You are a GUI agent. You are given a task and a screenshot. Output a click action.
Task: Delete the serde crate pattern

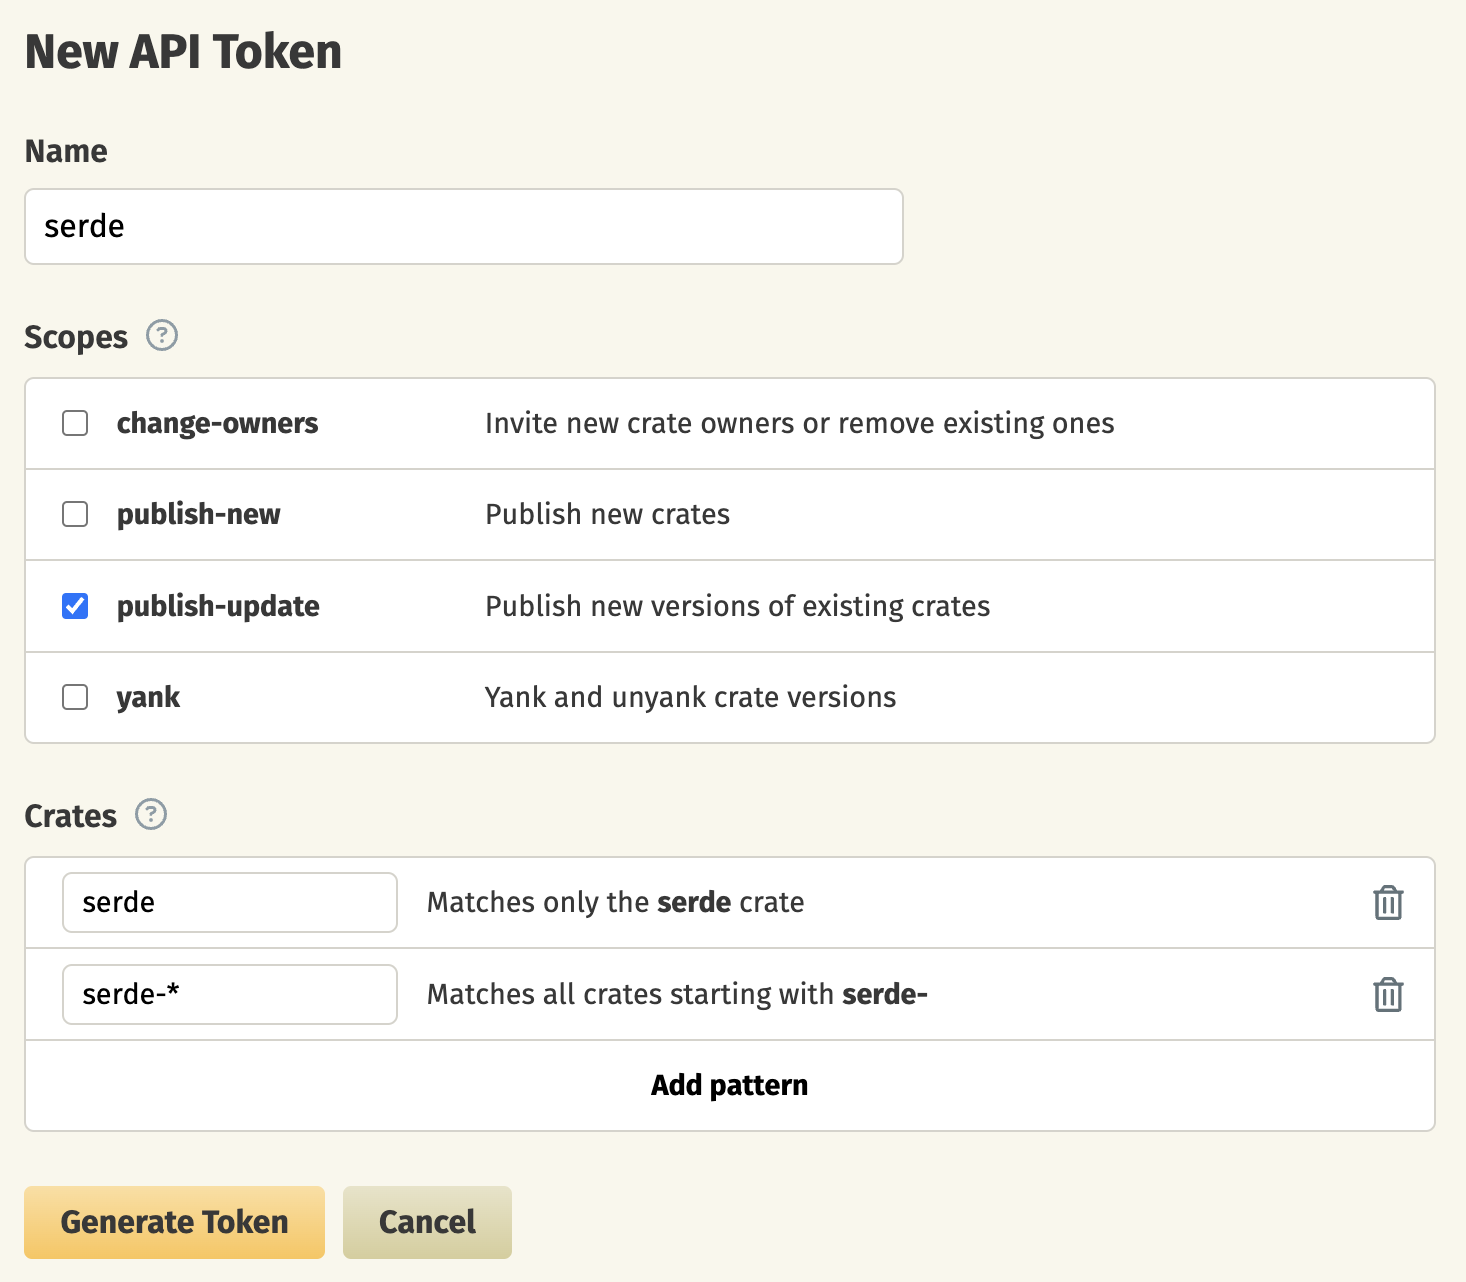[1388, 902]
